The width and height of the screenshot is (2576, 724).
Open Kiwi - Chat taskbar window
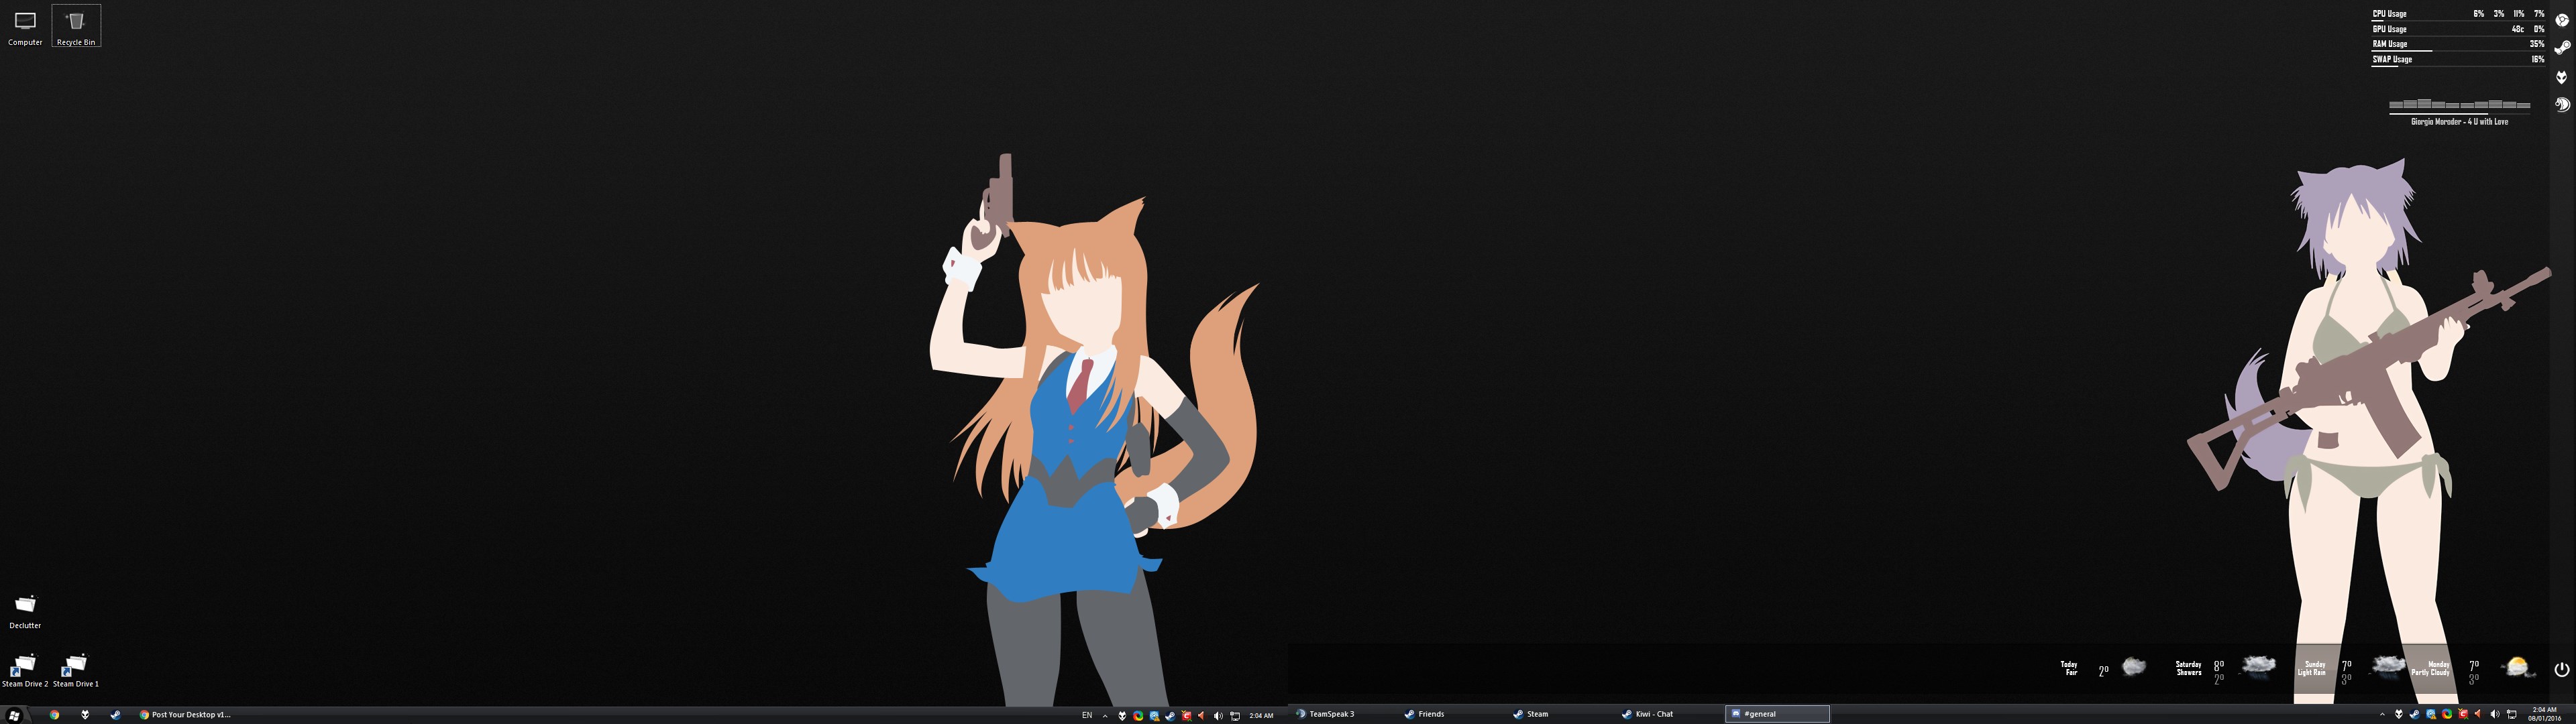coord(1648,714)
